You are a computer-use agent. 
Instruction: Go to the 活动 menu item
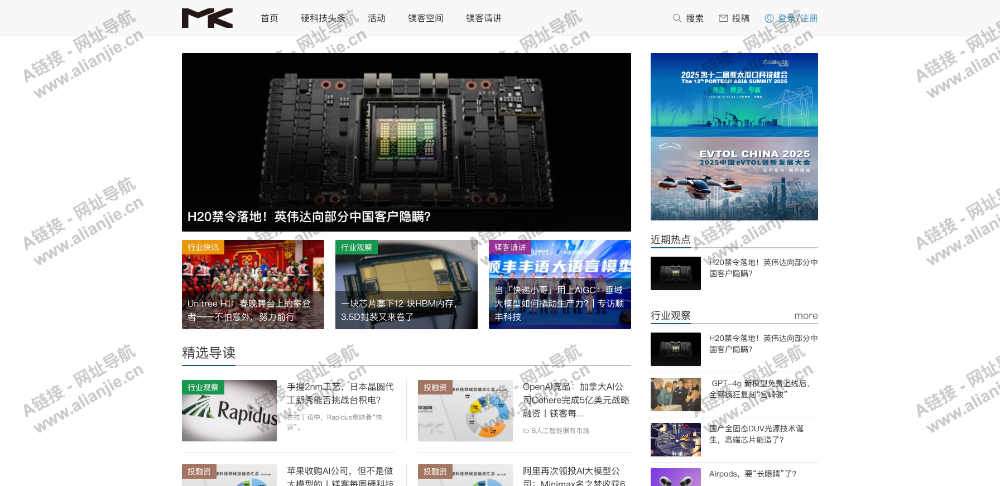(376, 18)
